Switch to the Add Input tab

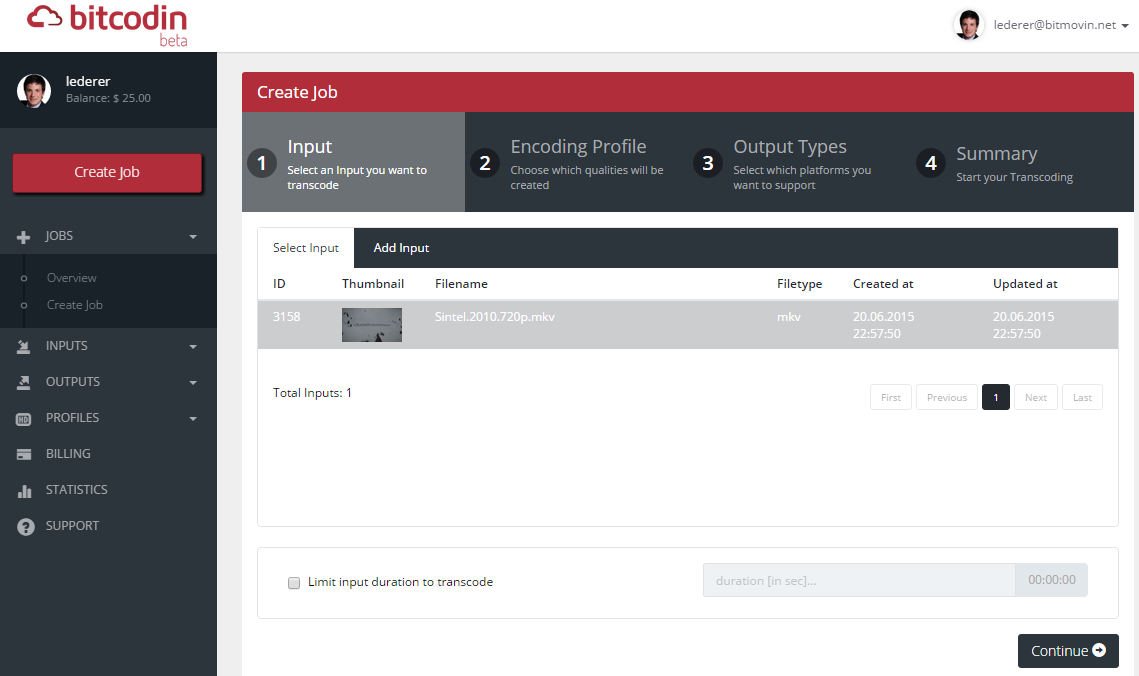point(401,248)
